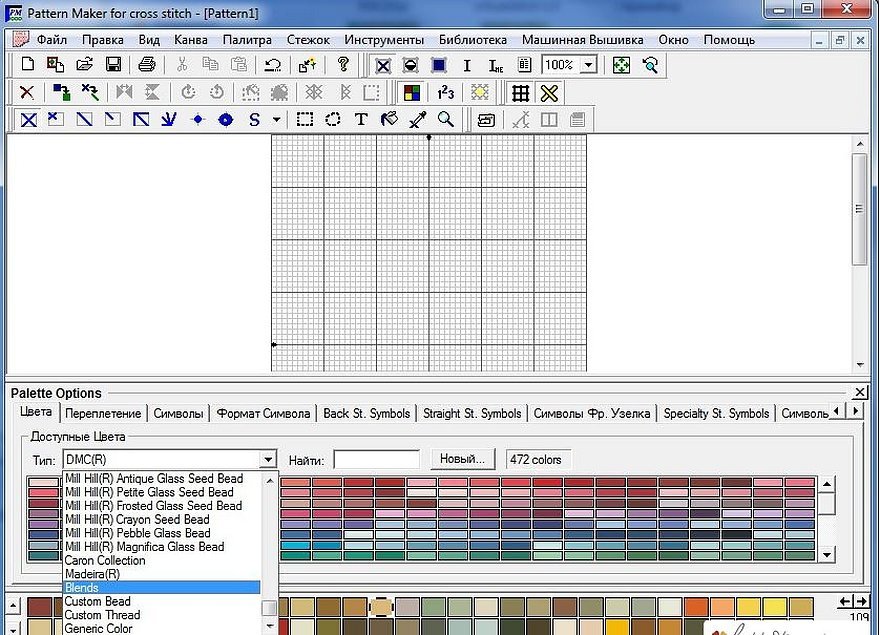Open the 100% zoom level dropdown
Screen dimensions: 880x635
coord(588,65)
